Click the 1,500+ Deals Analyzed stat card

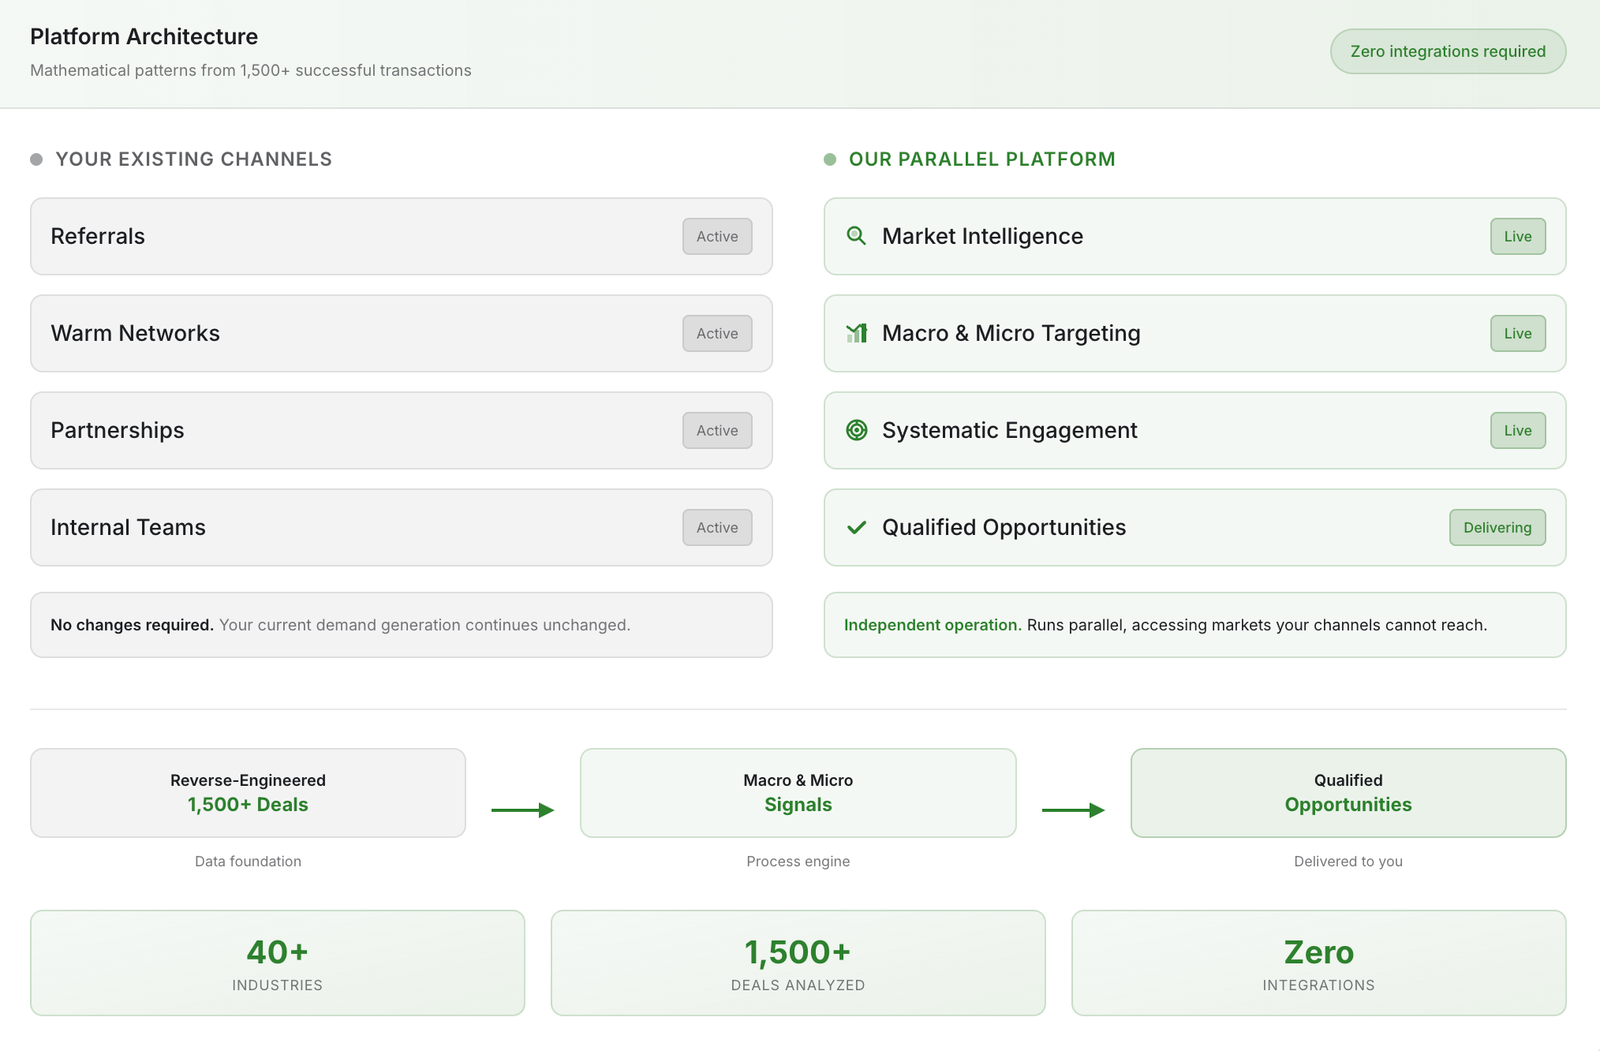[798, 962]
